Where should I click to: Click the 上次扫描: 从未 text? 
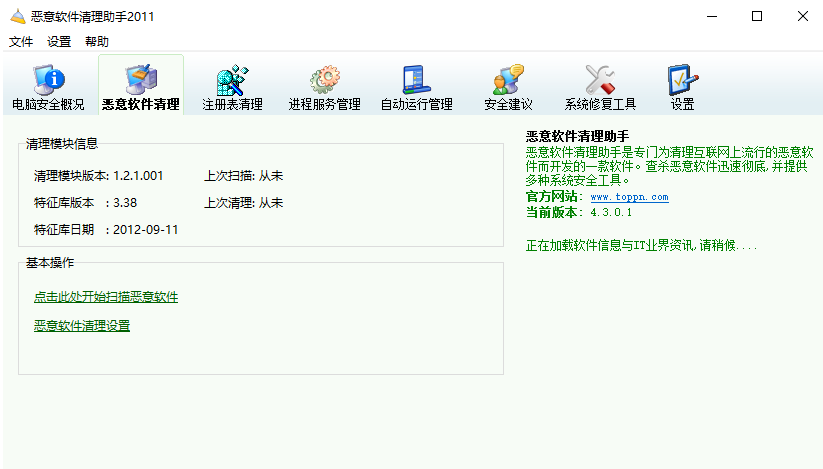click(x=244, y=176)
